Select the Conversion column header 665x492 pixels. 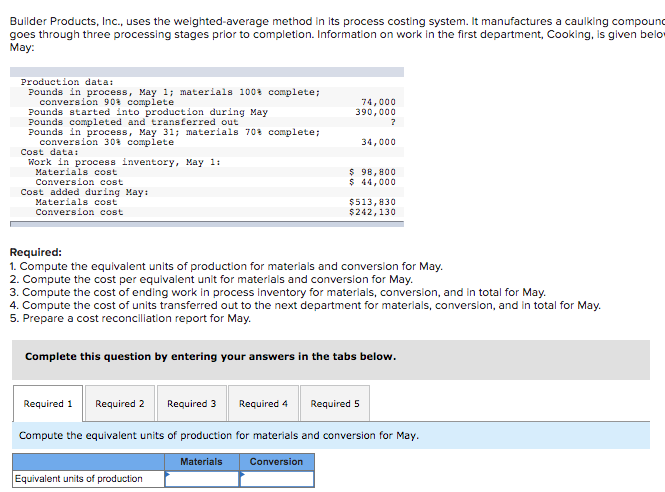[x=277, y=462]
